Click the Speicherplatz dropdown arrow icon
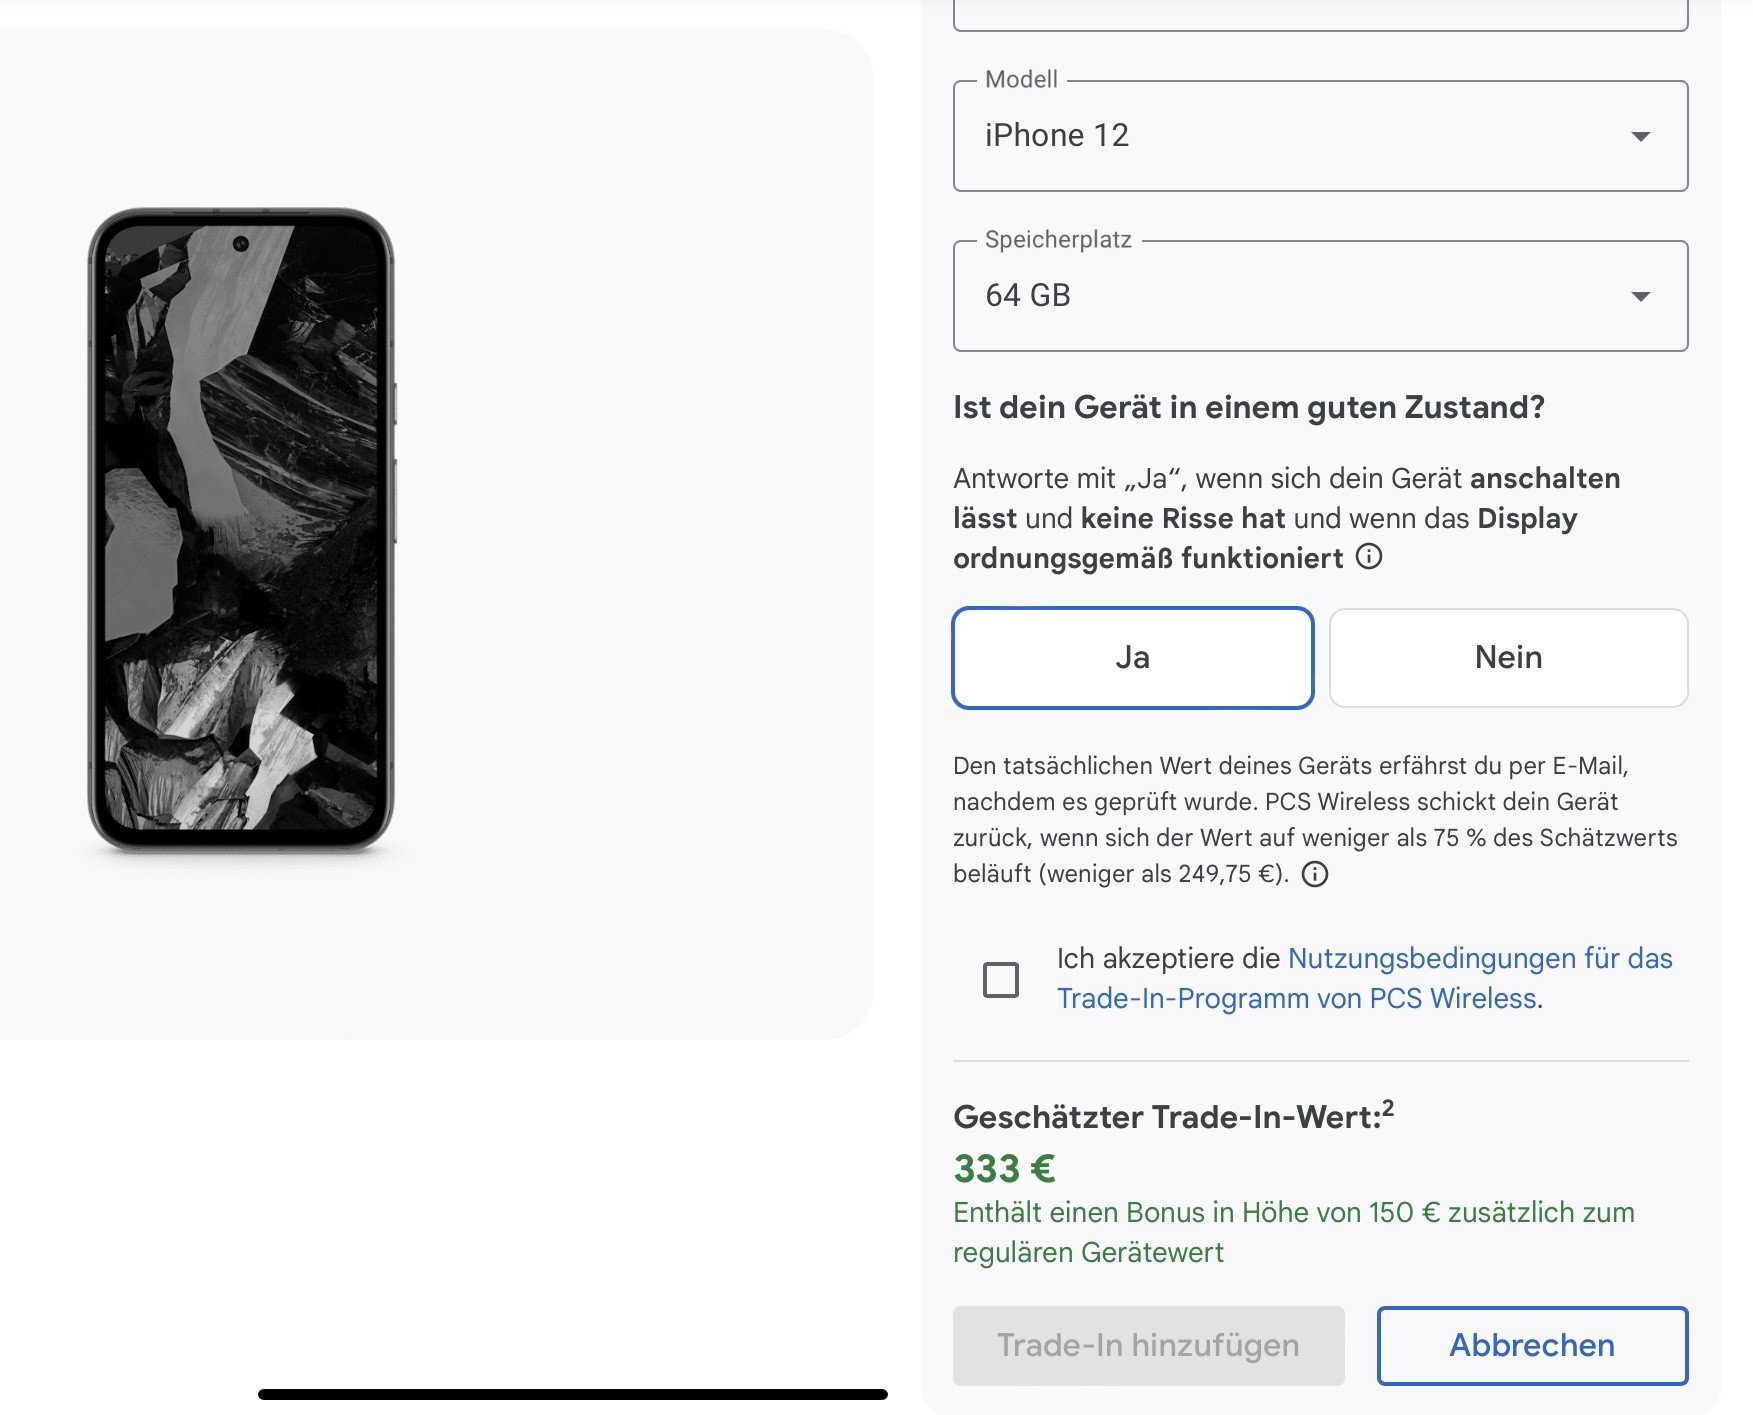This screenshot has height=1415, width=1753. (x=1640, y=296)
